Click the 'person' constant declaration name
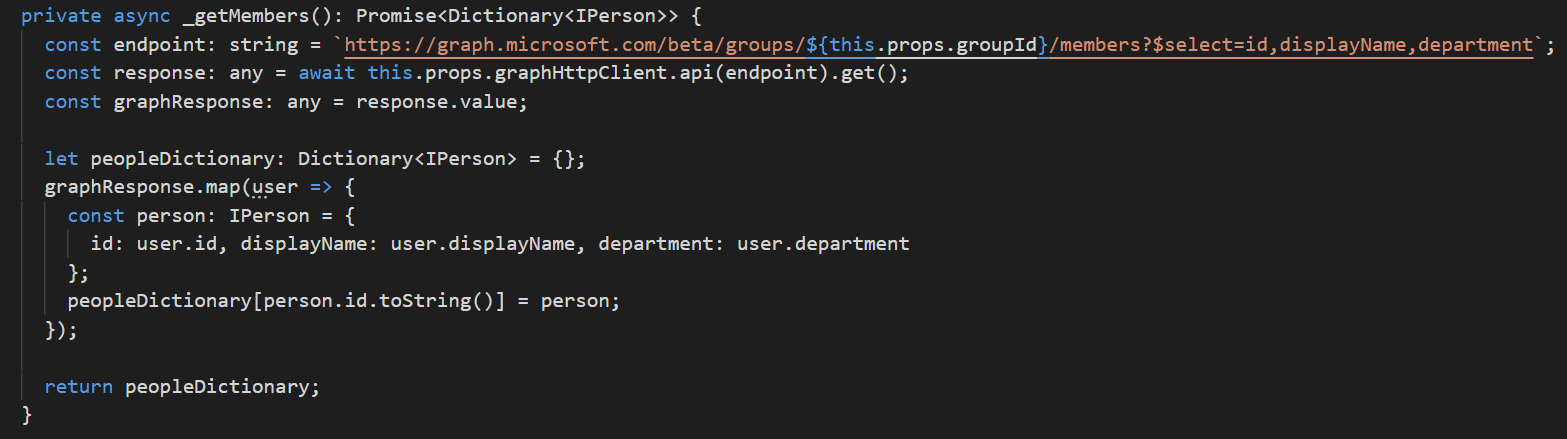1567x439 pixels. 171,216
